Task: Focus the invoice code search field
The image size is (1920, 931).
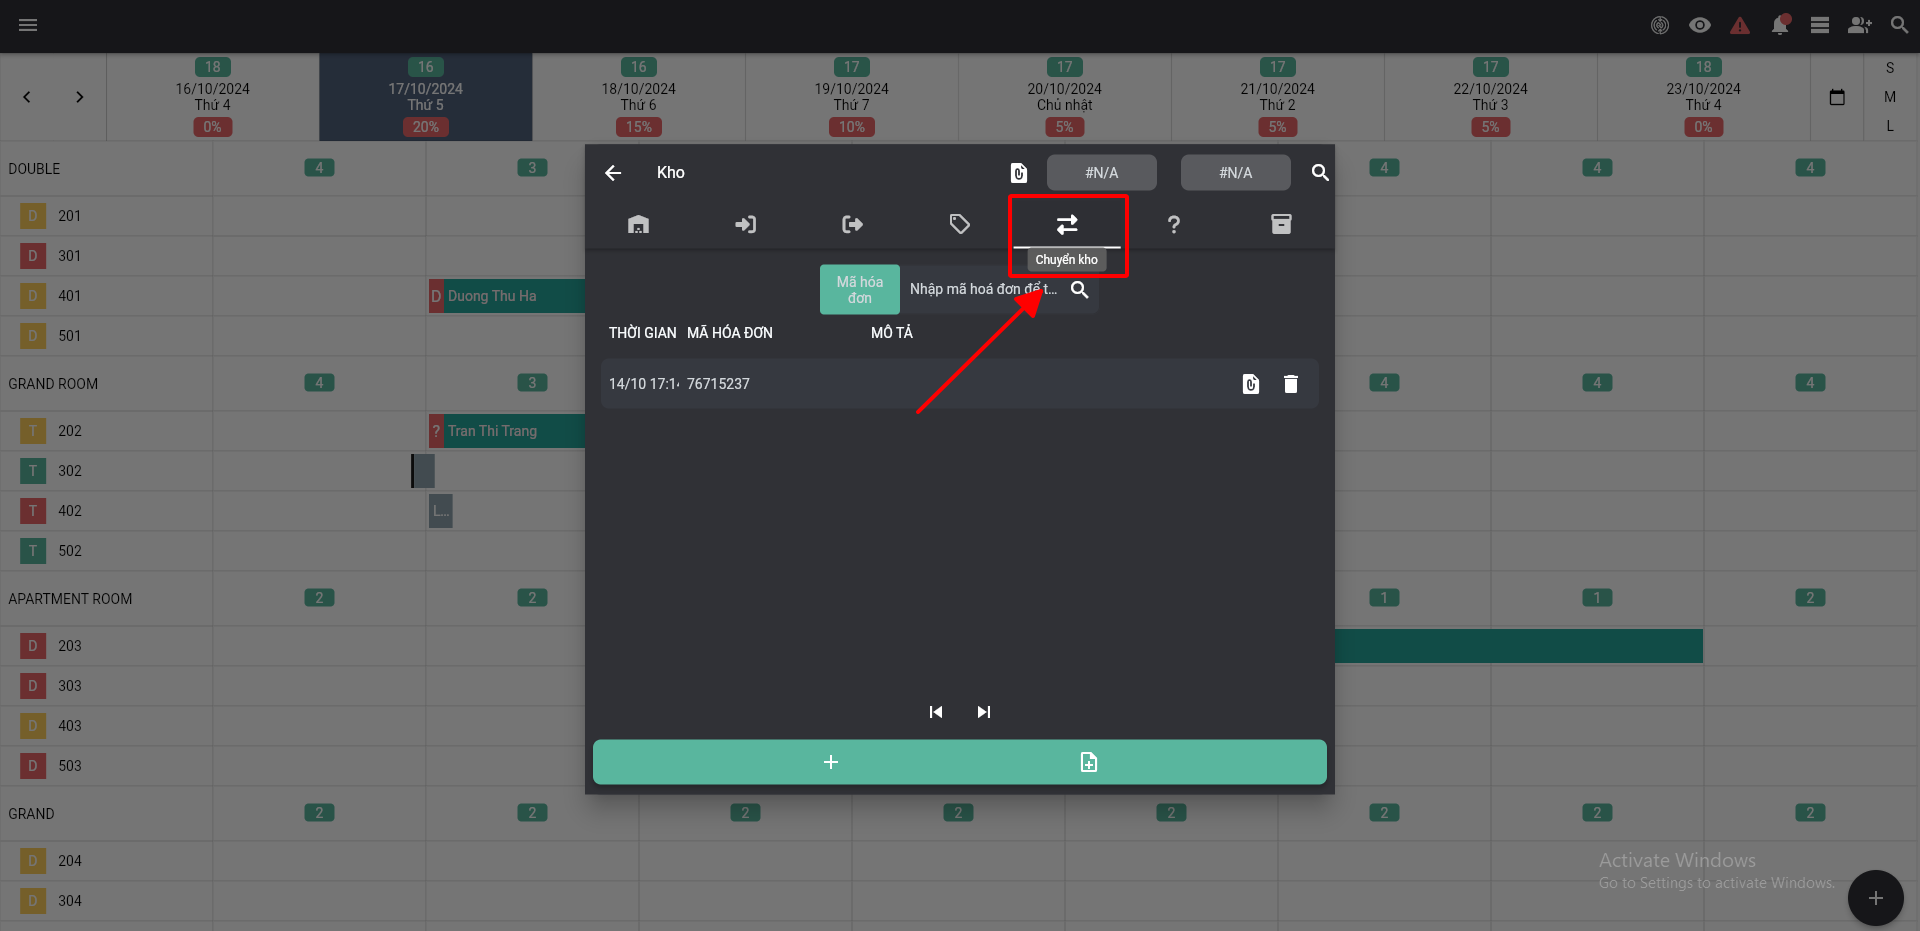Action: tap(983, 289)
